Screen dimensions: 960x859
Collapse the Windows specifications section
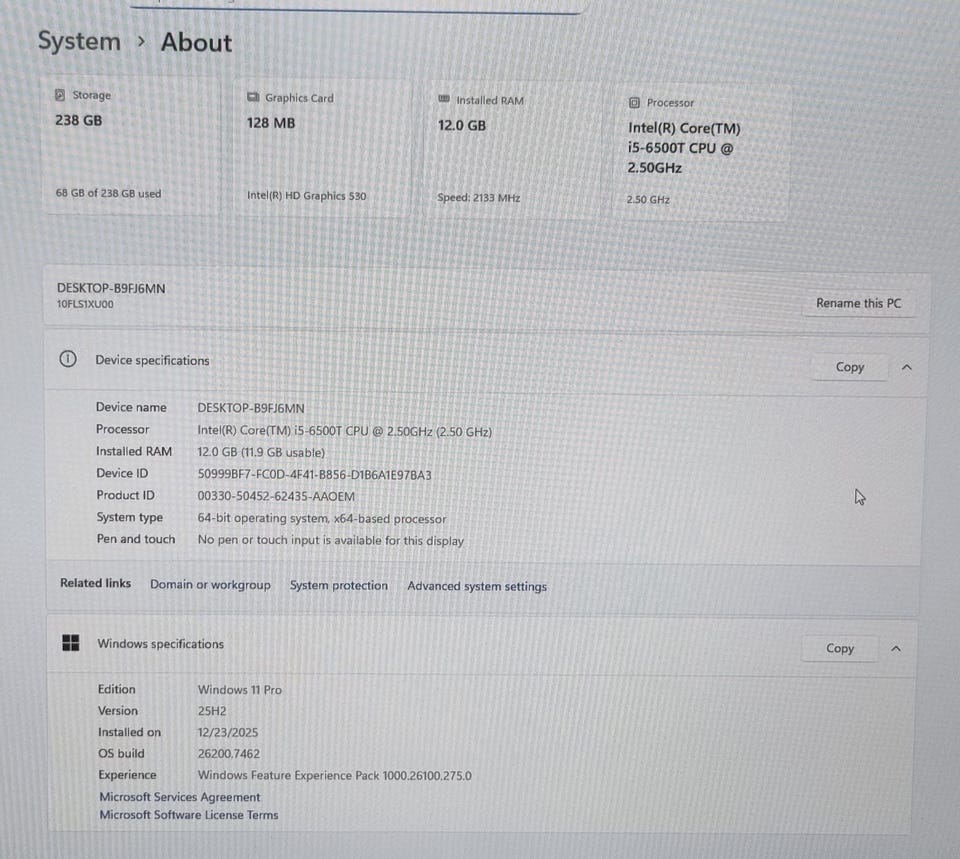tap(896, 648)
